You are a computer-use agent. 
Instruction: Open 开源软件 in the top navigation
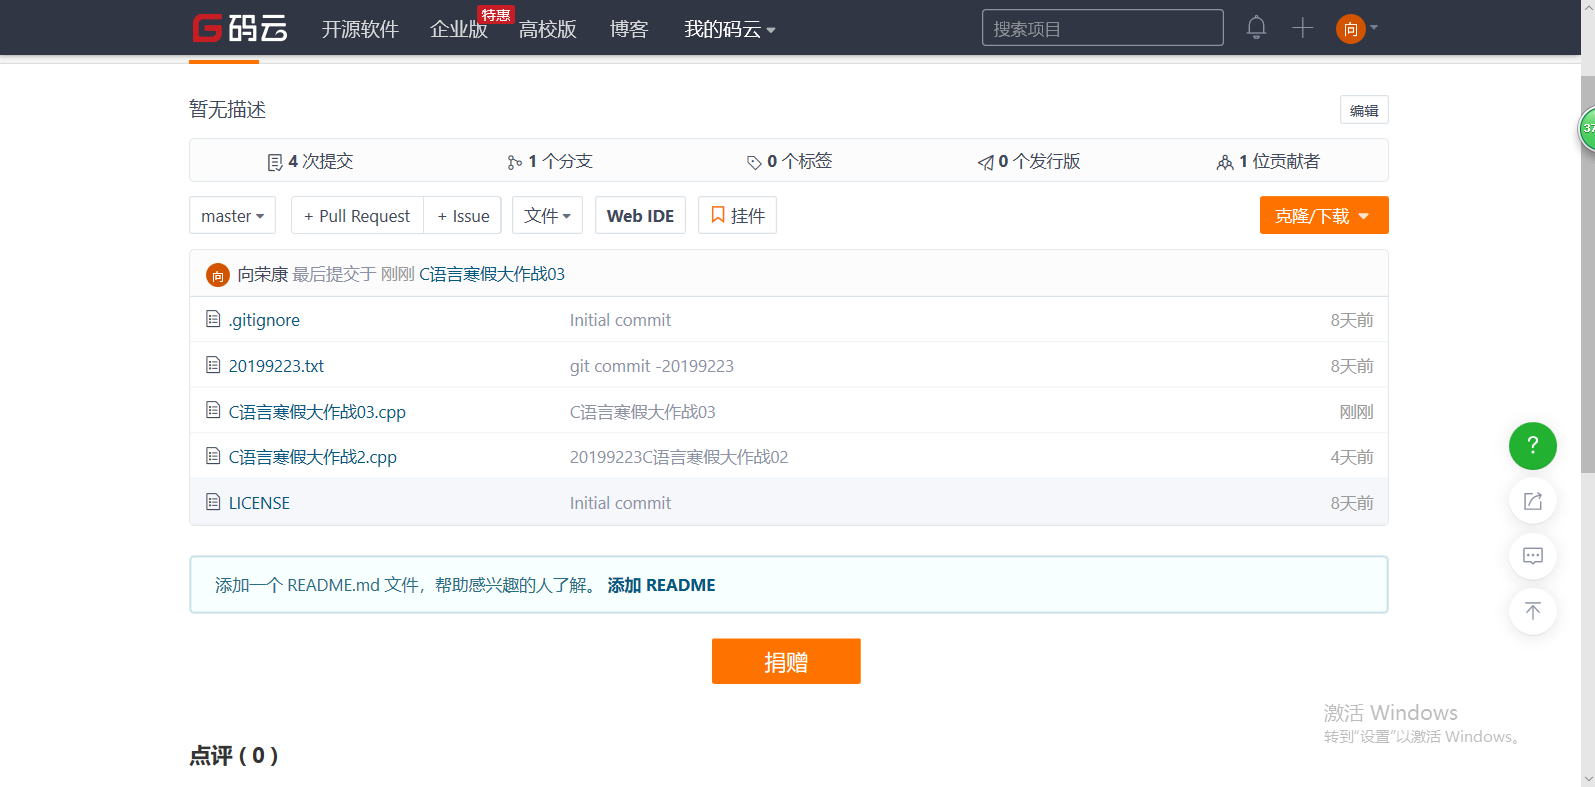coord(360,29)
